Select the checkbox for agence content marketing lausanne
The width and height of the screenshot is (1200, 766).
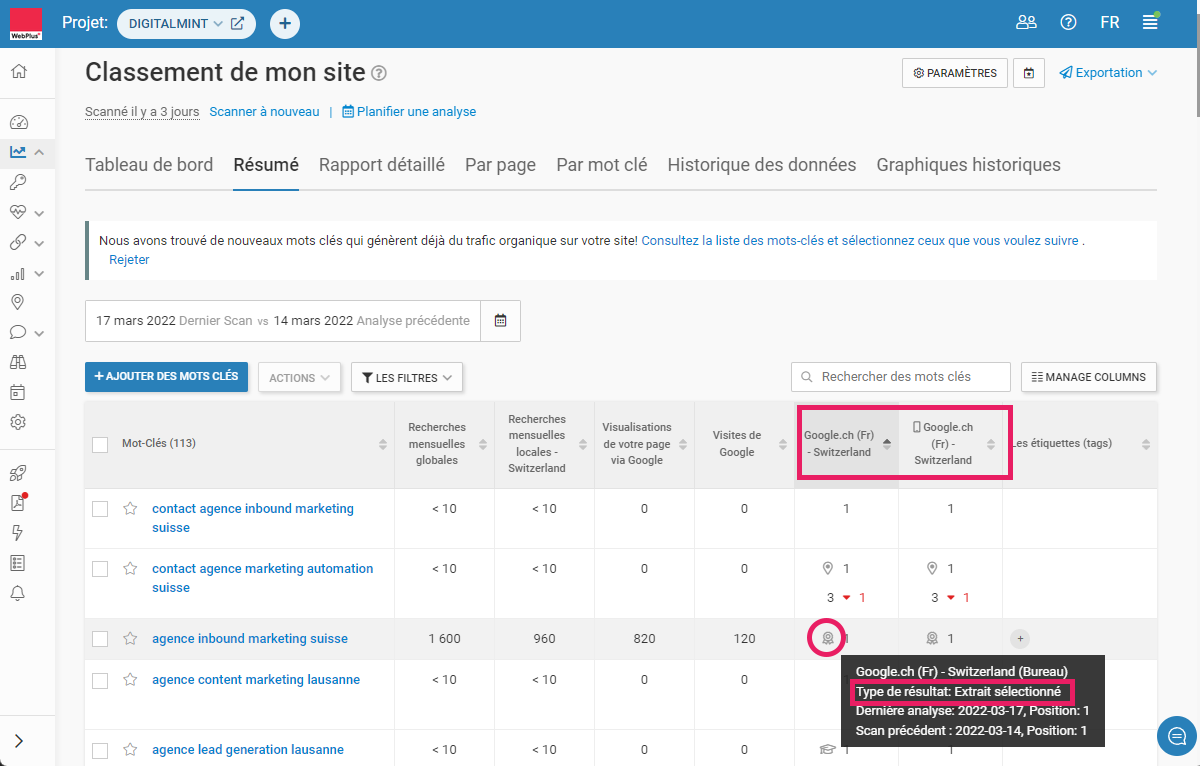pos(100,680)
